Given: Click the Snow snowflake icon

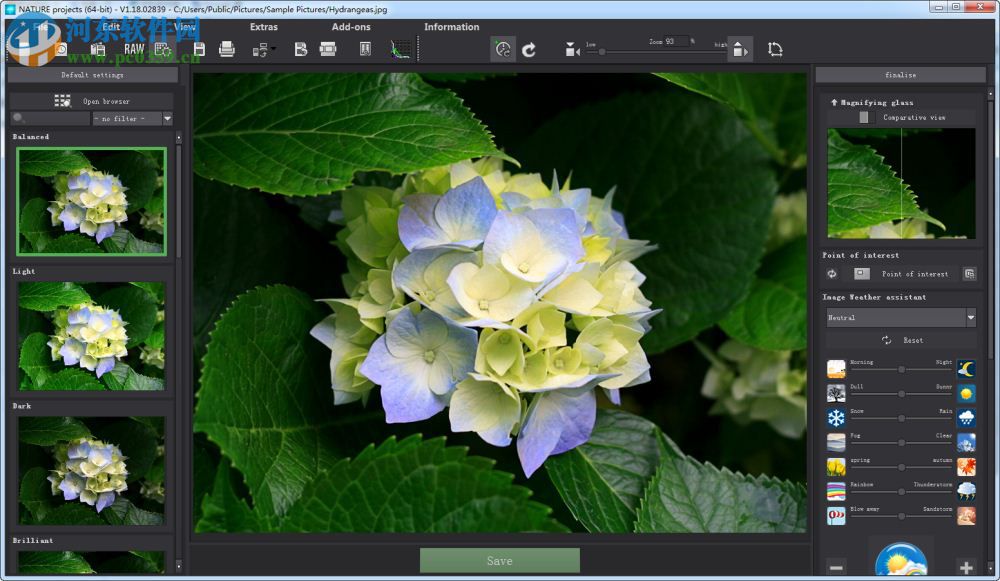Looking at the screenshot, I should (x=836, y=418).
